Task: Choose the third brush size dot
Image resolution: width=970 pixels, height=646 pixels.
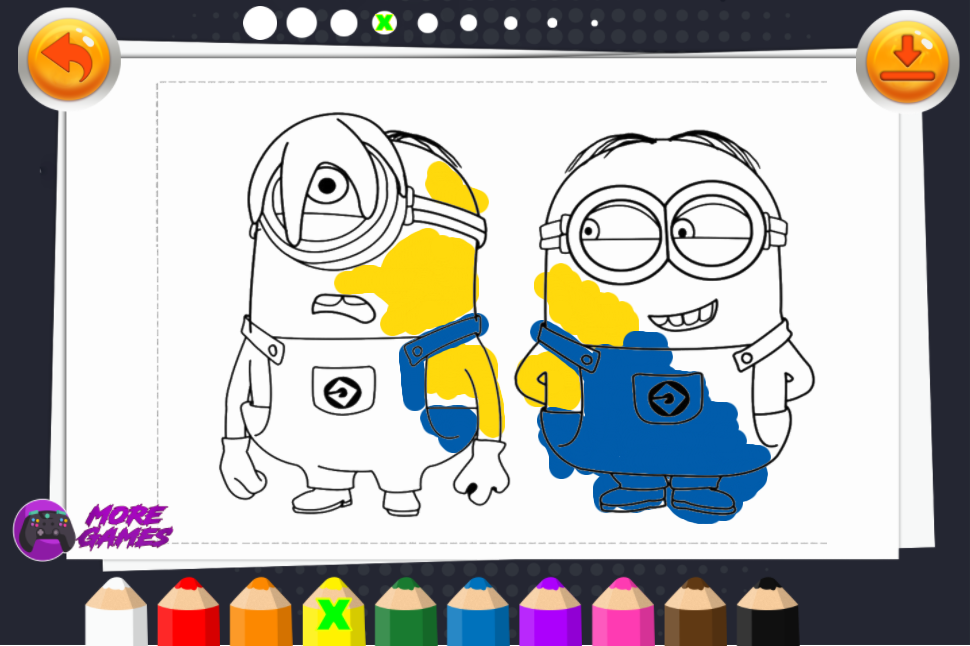Action: pyautogui.click(x=344, y=23)
